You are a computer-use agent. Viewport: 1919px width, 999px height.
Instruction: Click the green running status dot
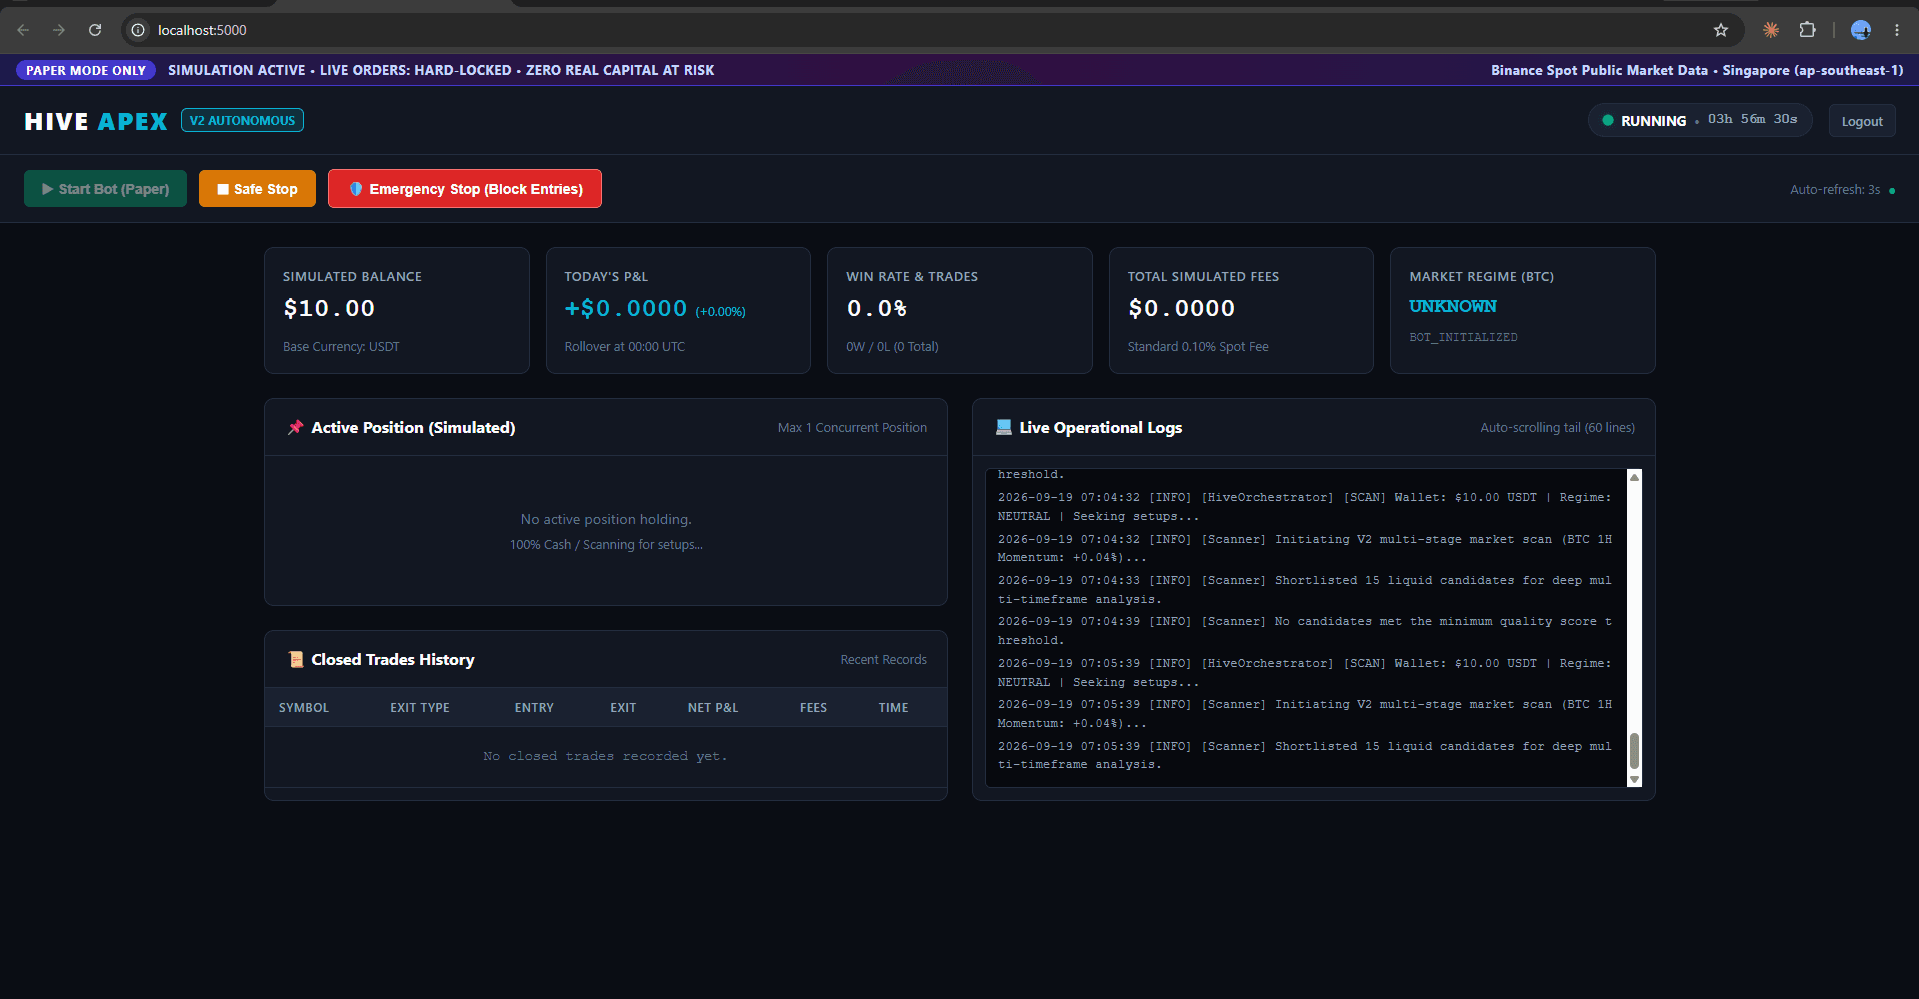(1608, 120)
